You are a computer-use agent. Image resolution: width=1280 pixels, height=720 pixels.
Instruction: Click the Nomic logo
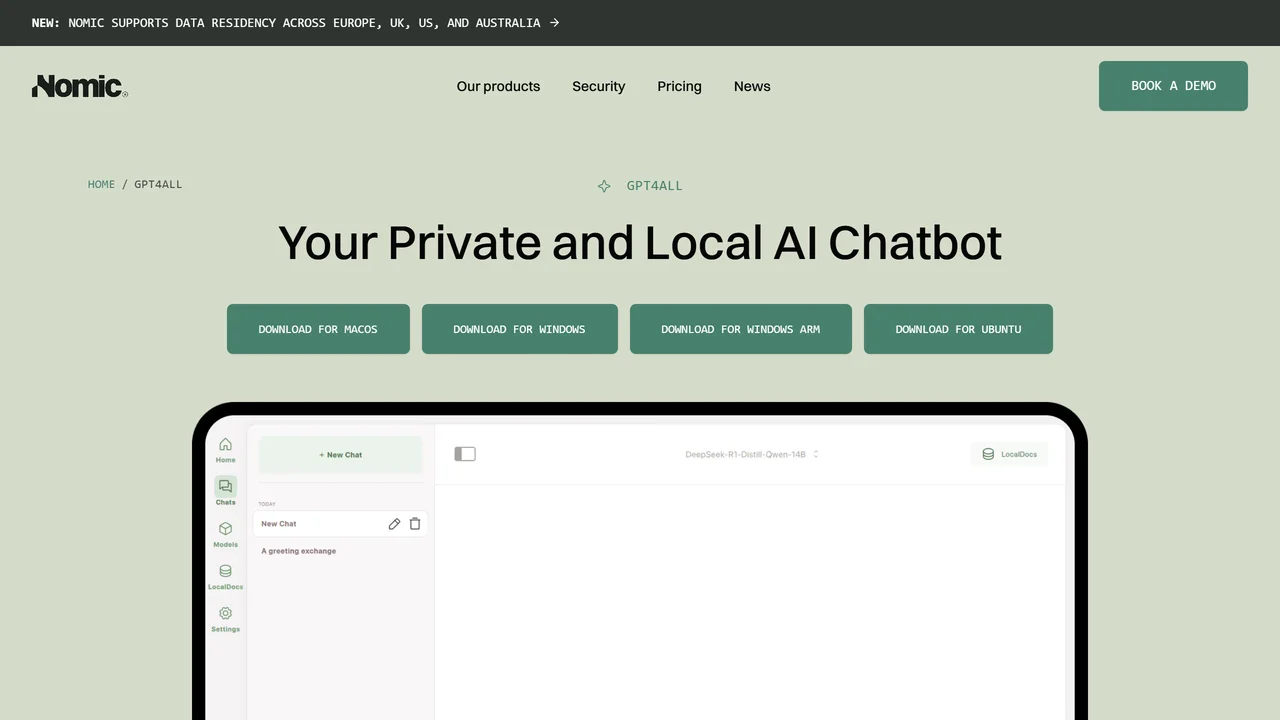pyautogui.click(x=80, y=86)
